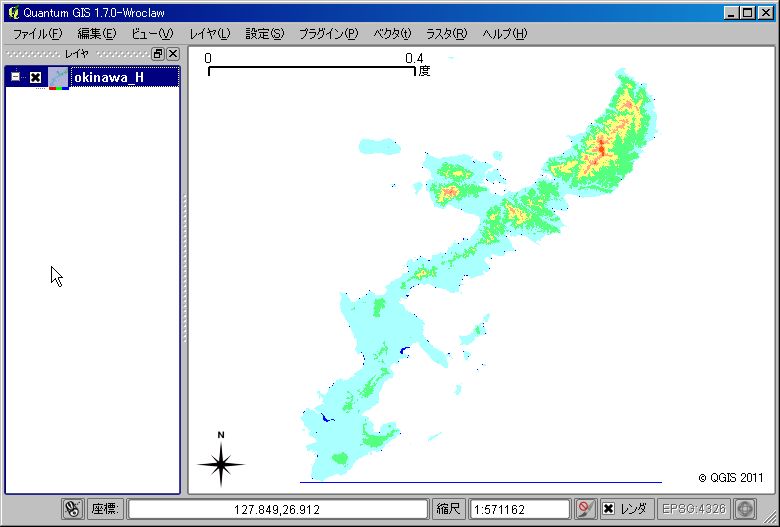780x527 pixels.
Task: Open the ビュー(V) menu
Action: (152, 33)
